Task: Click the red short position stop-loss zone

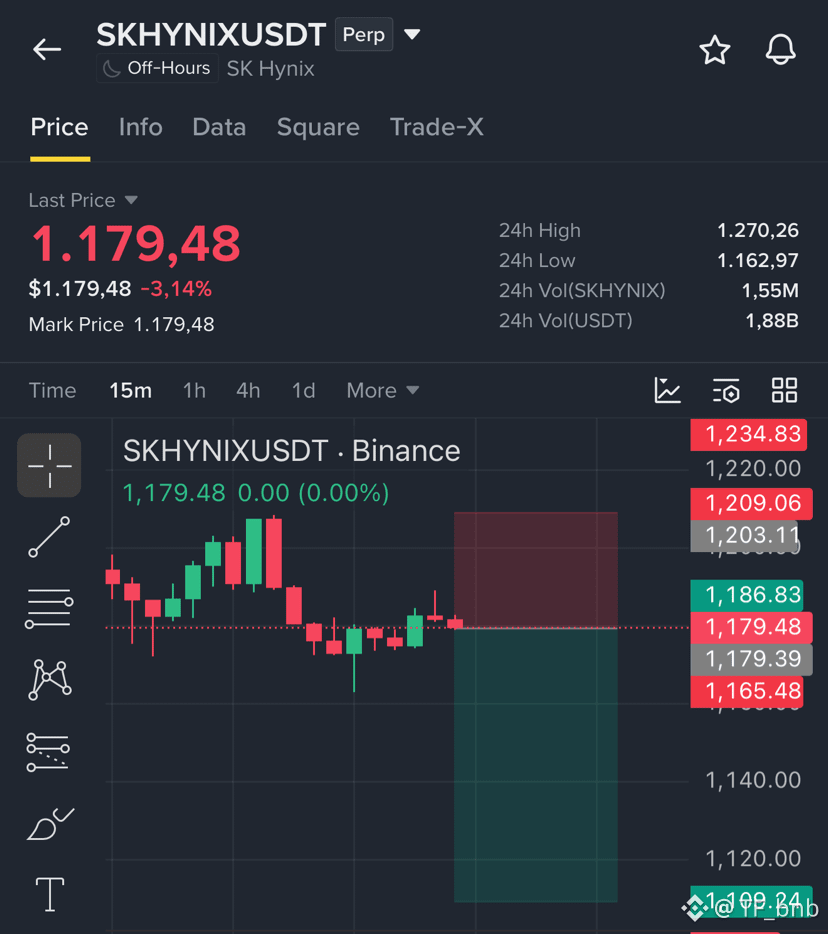Action: tap(536, 569)
